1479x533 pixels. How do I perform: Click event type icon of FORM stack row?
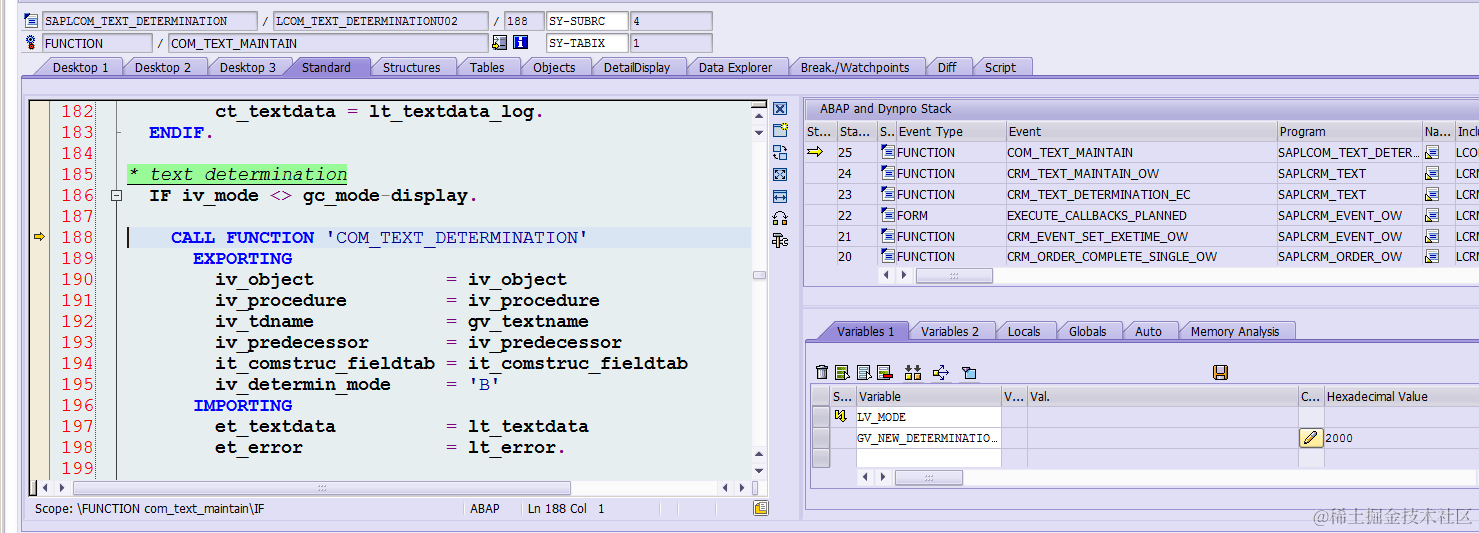click(x=887, y=215)
